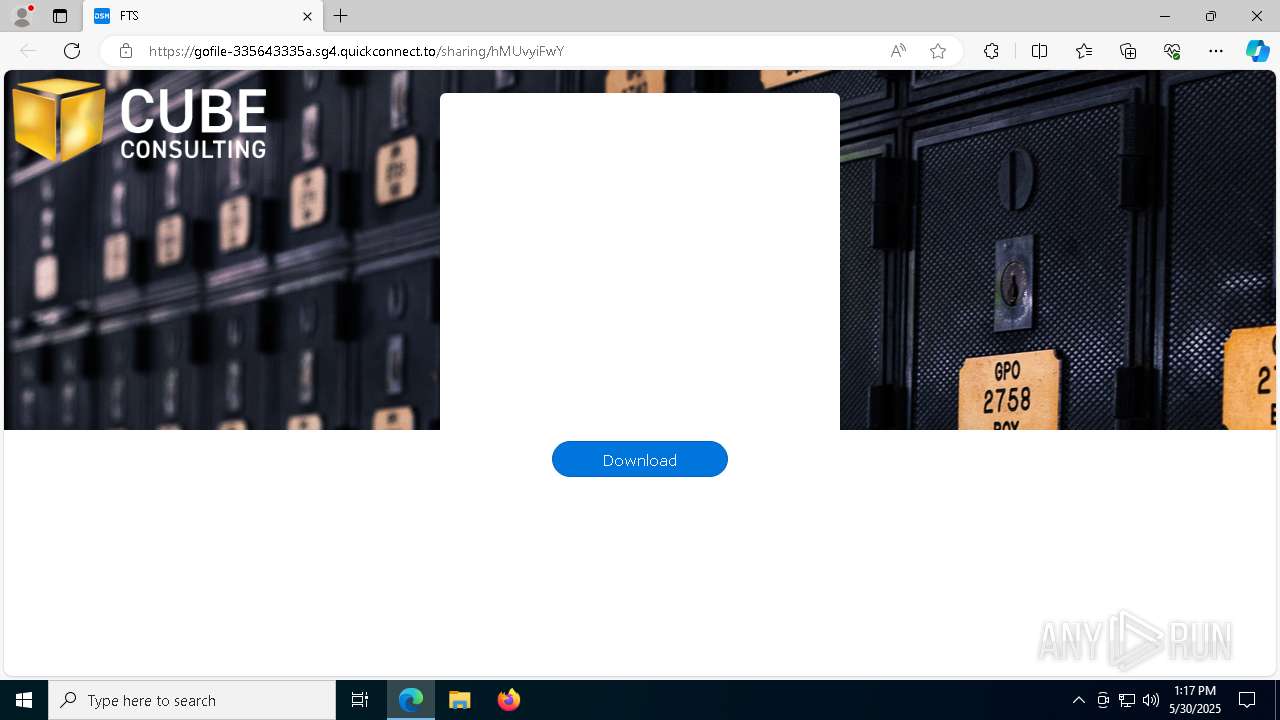The image size is (1280, 720).
Task: Open File Explorer from taskbar
Action: coord(460,700)
